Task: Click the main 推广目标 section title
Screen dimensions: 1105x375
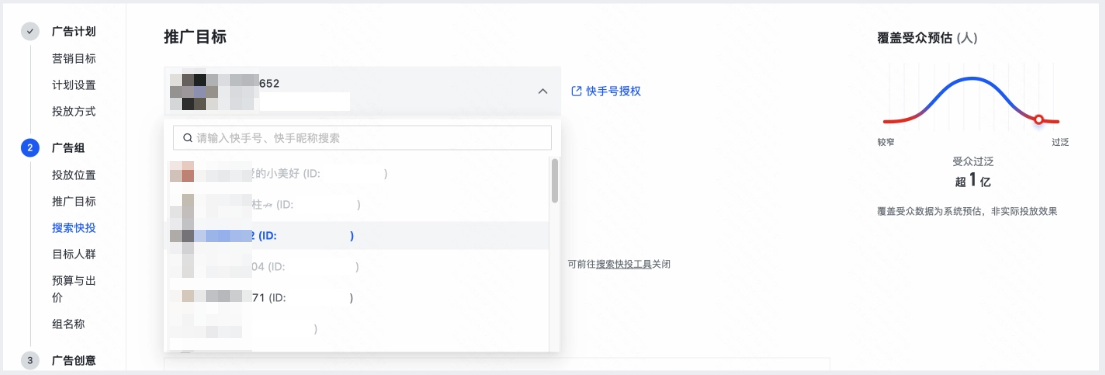Action: [195, 37]
